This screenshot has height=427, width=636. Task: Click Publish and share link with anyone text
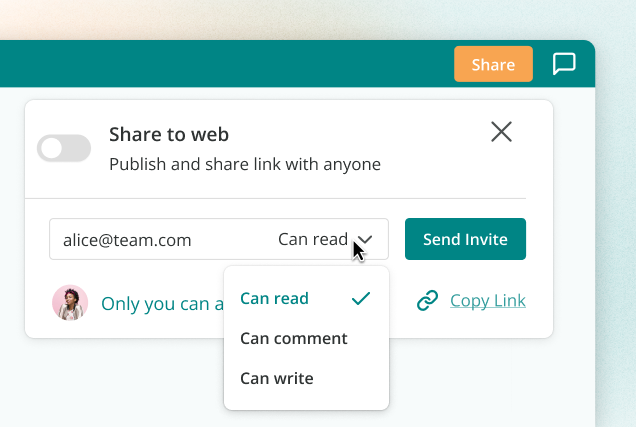[245, 164]
